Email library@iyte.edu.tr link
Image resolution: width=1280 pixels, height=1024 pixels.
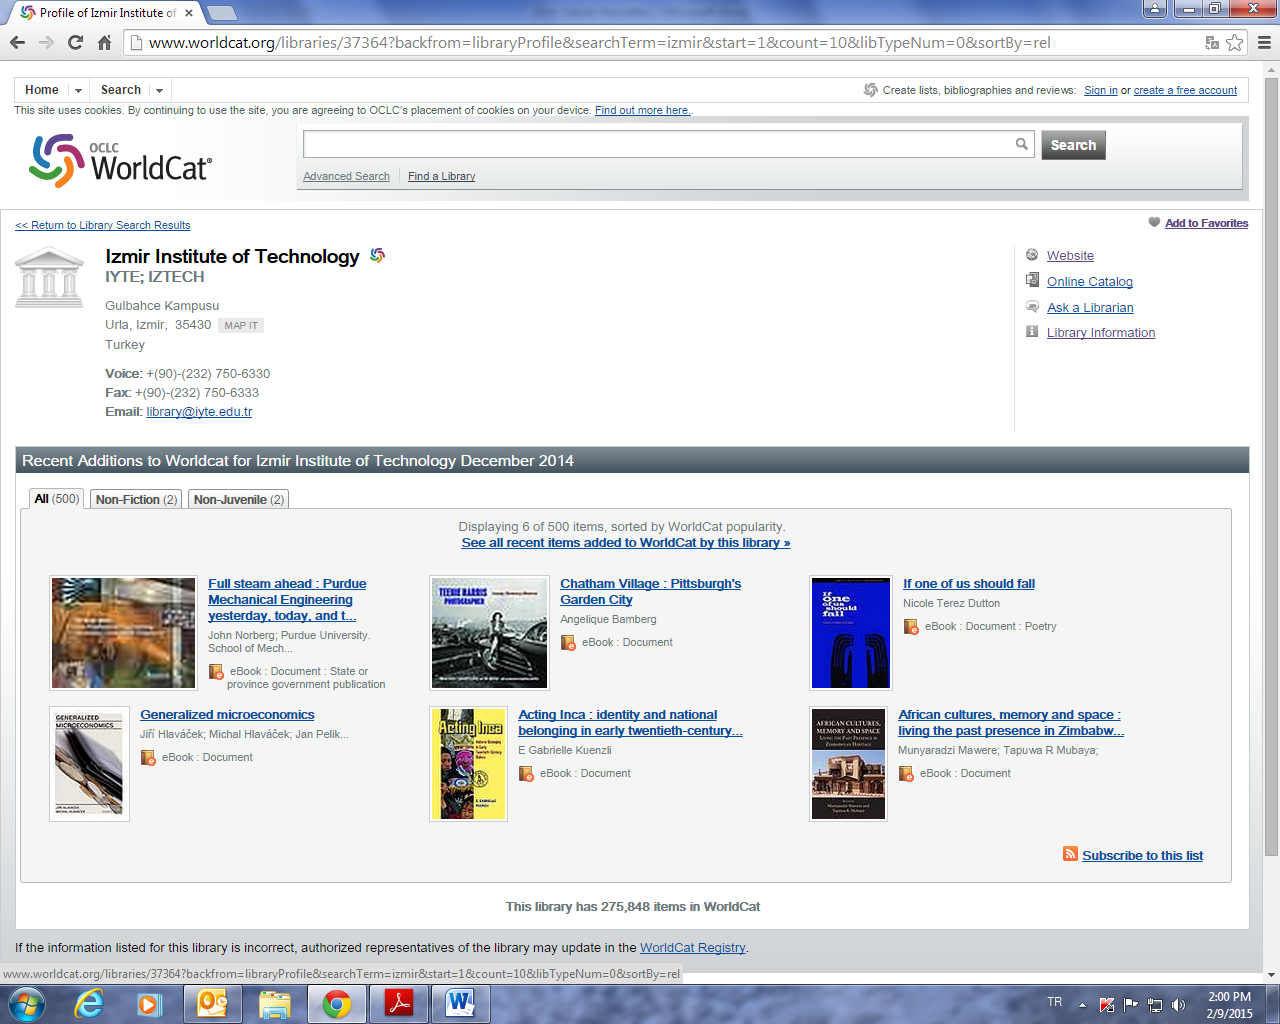point(199,411)
